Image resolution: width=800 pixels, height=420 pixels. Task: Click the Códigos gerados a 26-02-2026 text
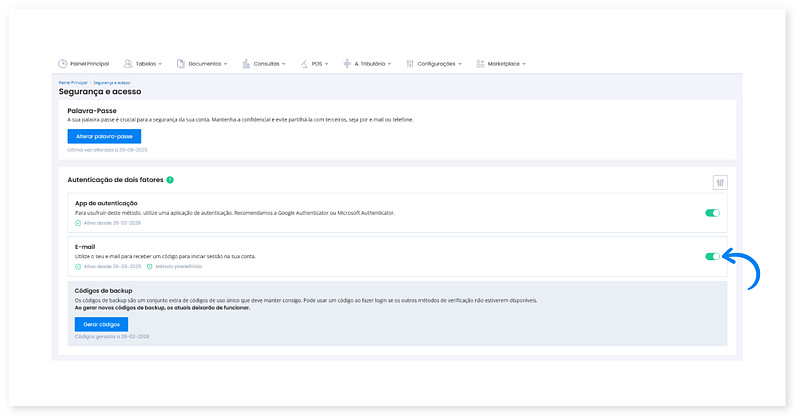112,337
